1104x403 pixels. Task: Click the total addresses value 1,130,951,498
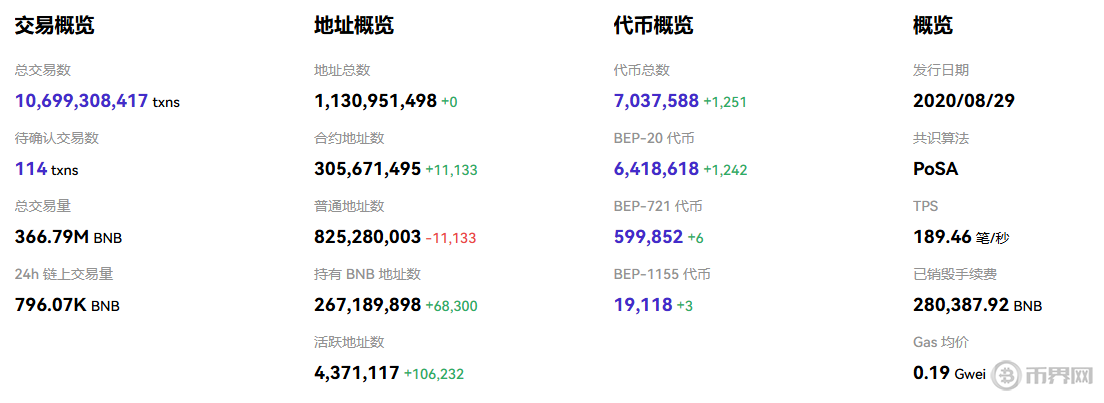[375, 101]
